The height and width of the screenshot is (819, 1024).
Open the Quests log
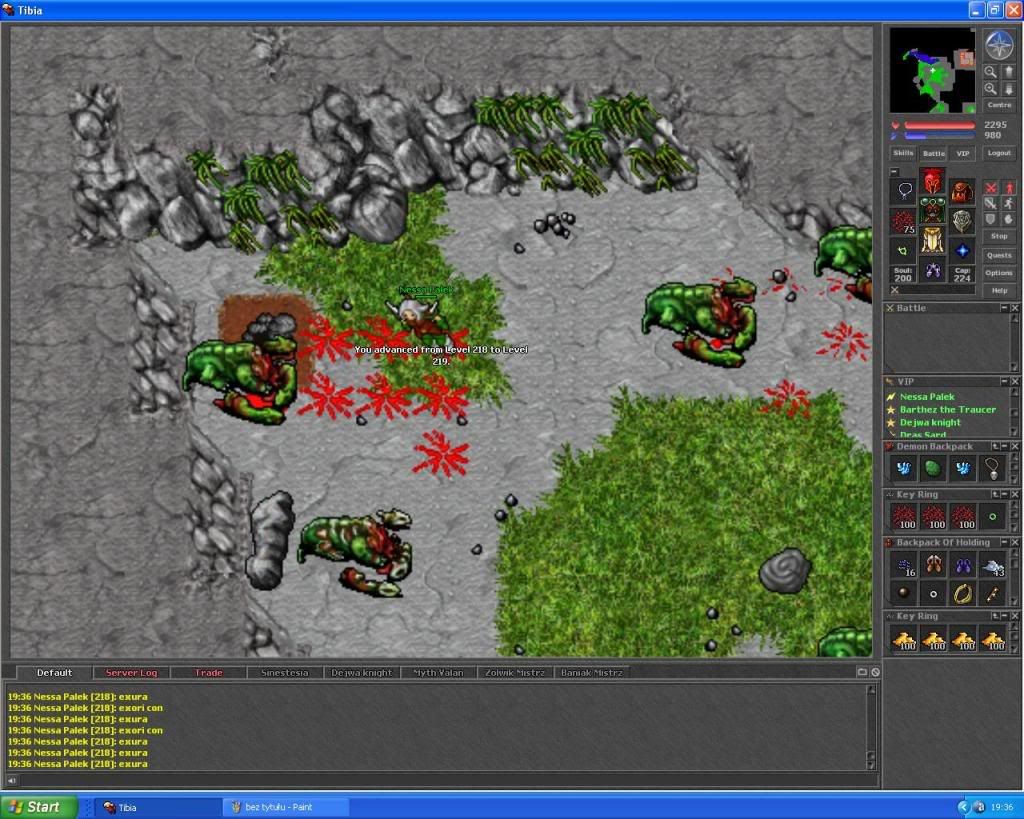(999, 255)
